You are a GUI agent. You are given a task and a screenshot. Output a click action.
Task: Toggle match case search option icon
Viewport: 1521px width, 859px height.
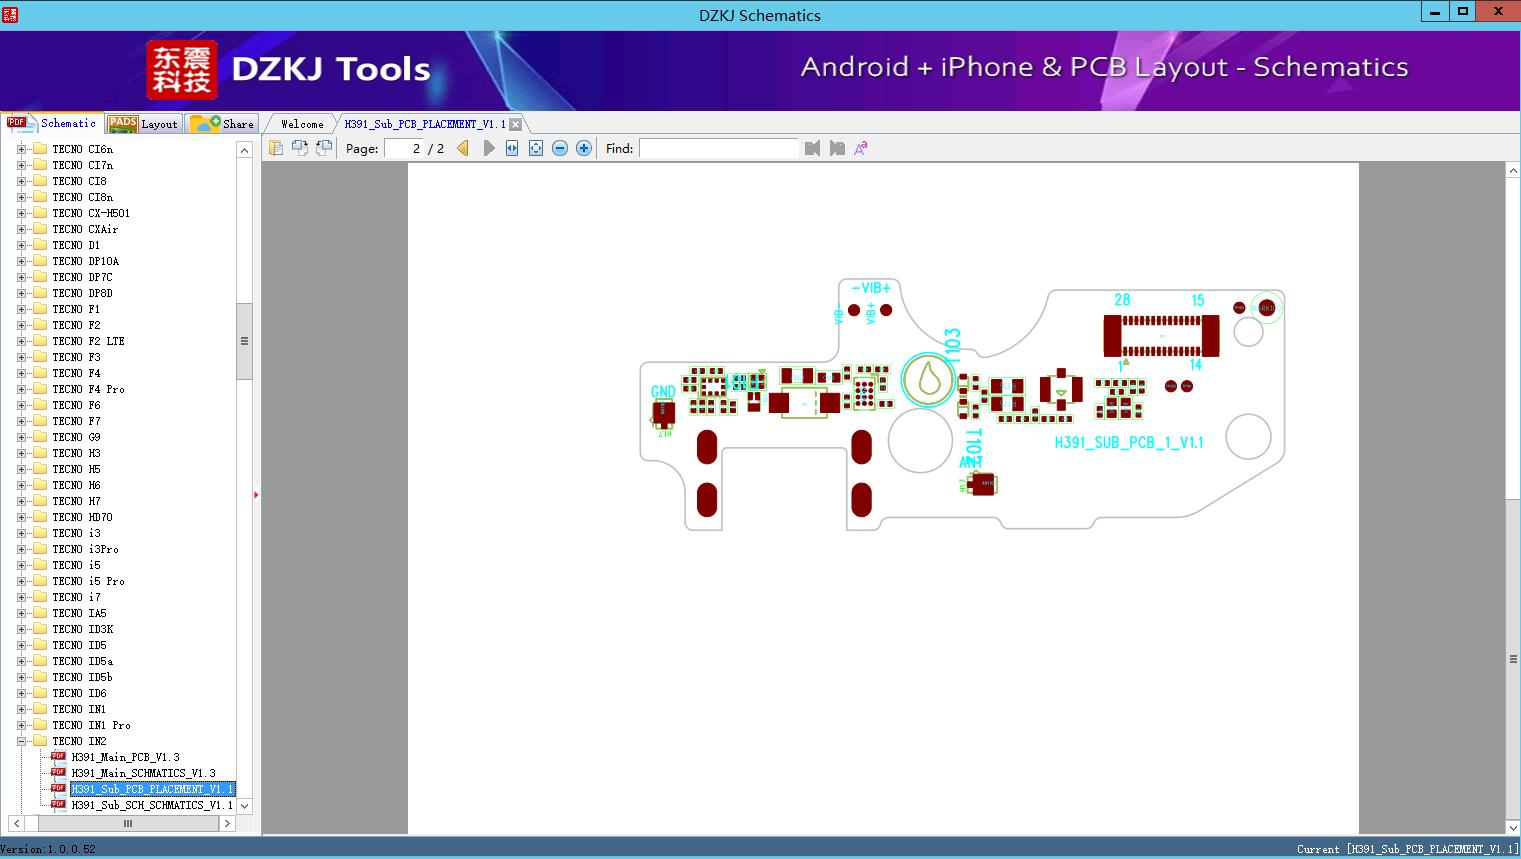860,148
